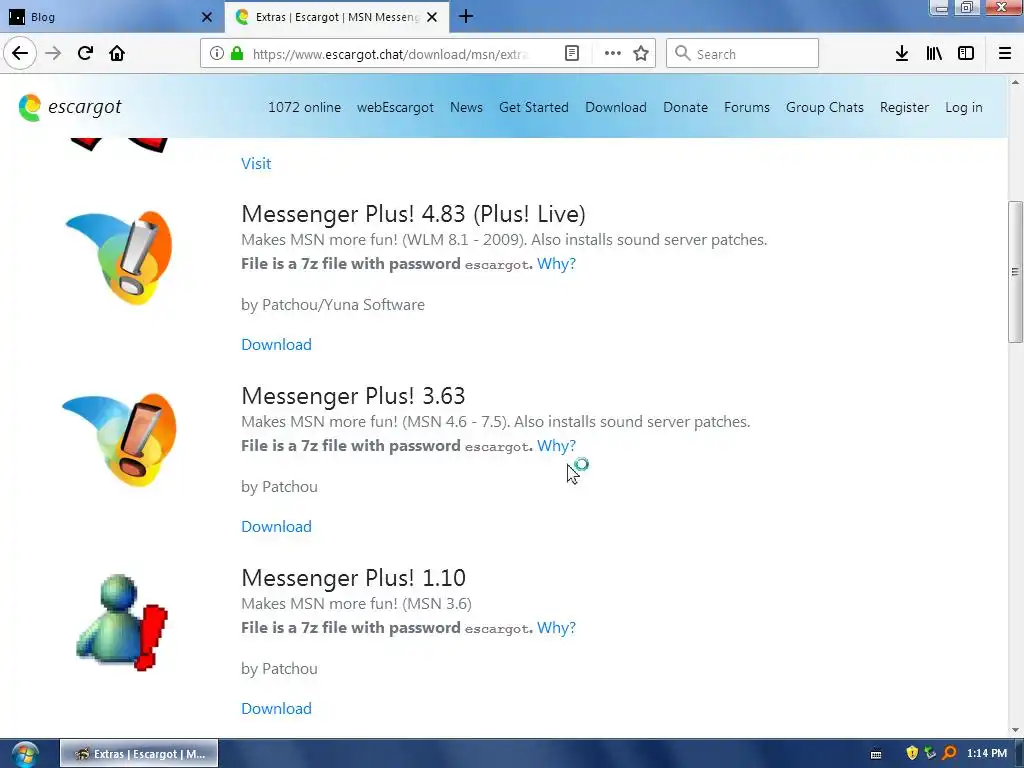
Task: Go to Get Started page
Action: (x=534, y=107)
